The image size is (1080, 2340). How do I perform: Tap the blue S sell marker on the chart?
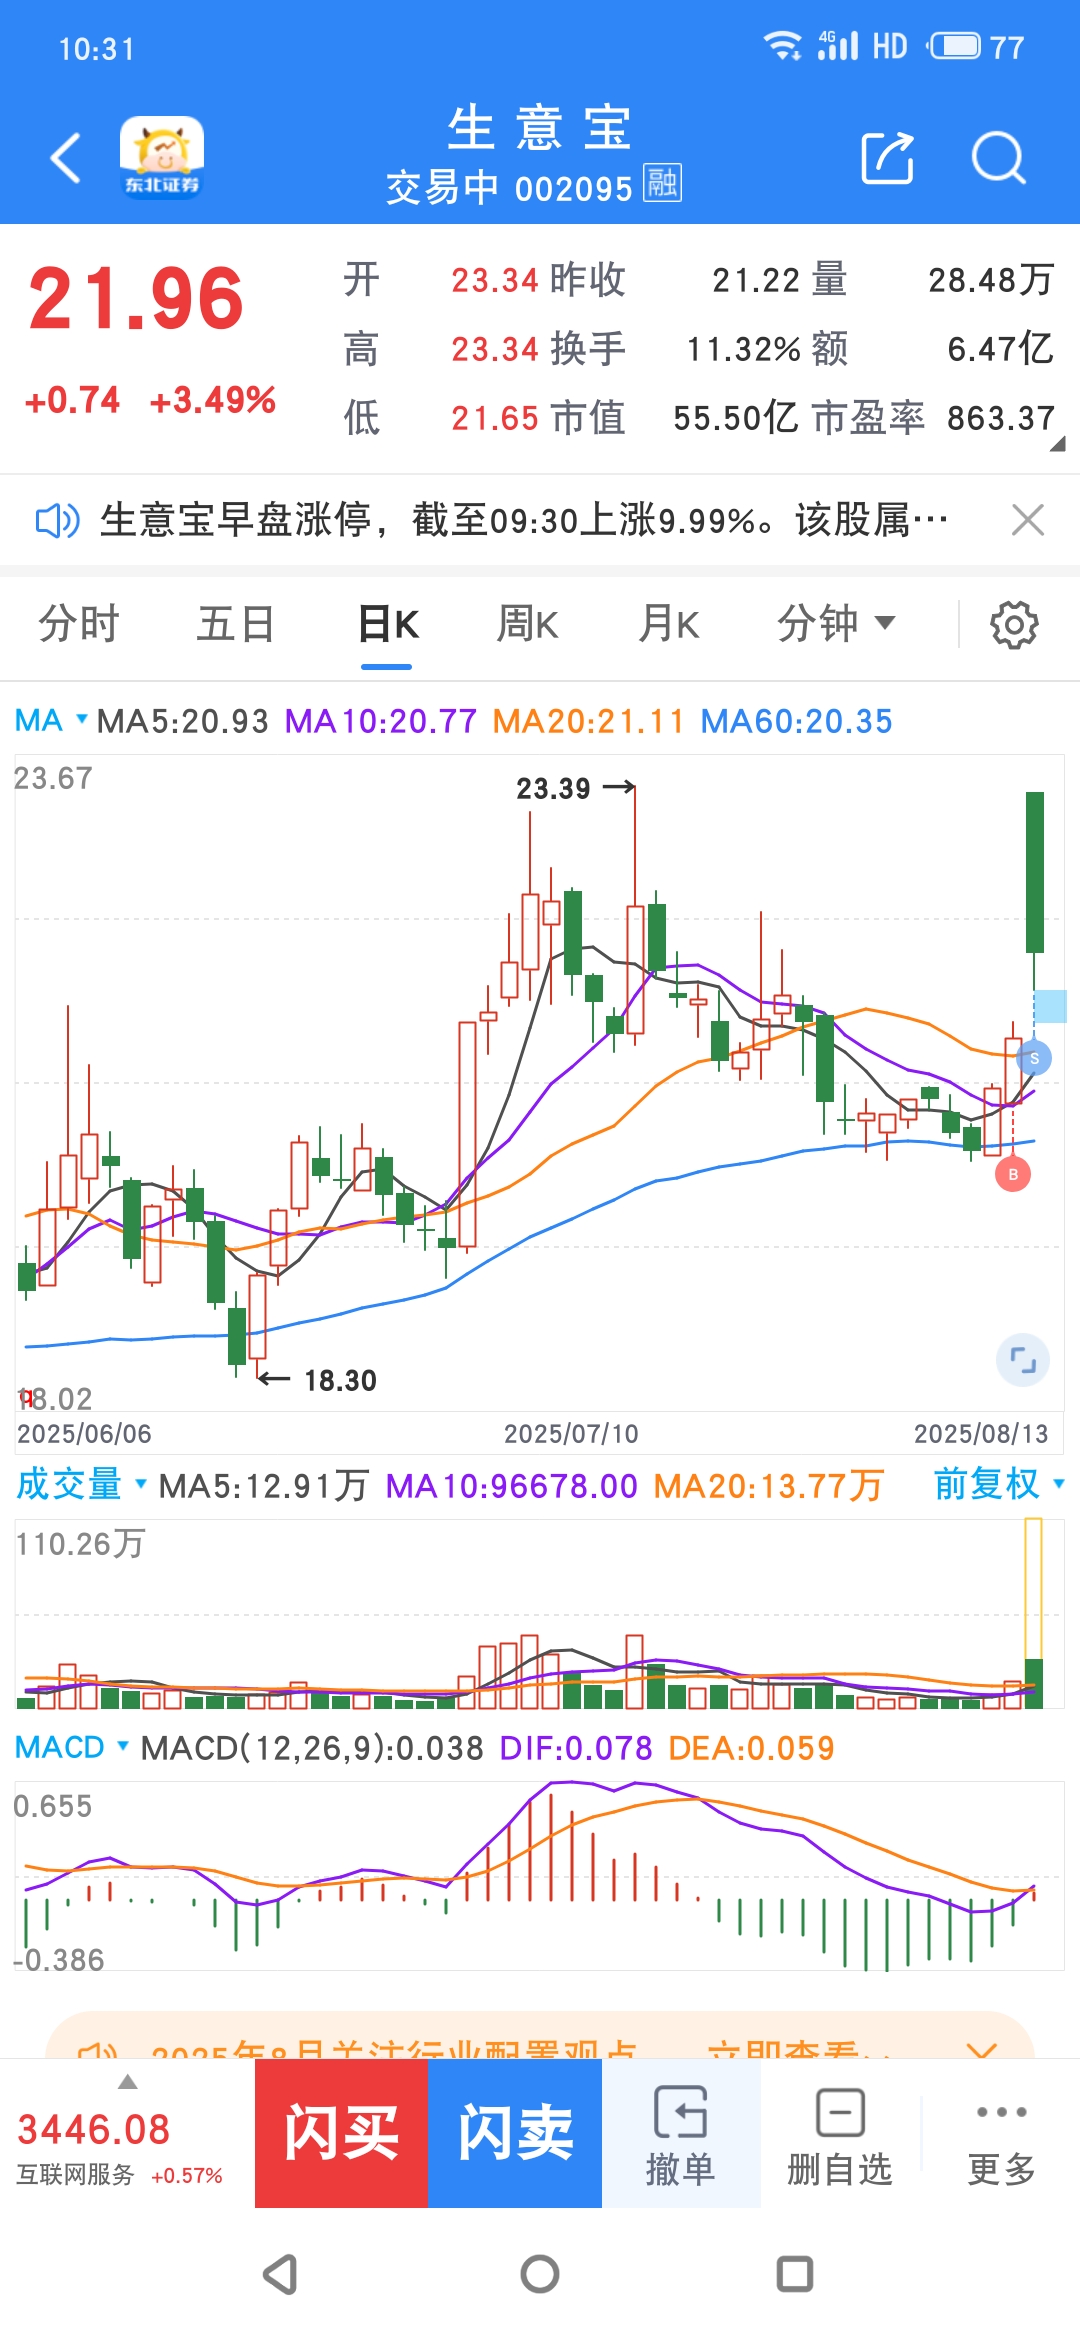[x=1034, y=1058]
